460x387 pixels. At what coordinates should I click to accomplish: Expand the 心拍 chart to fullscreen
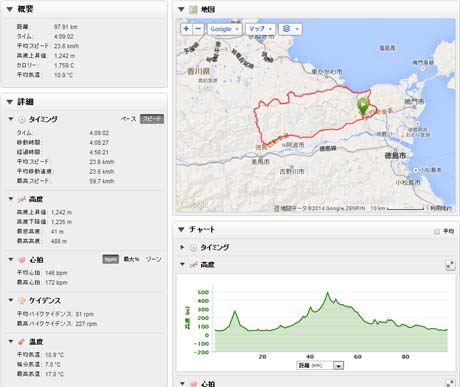450,383
